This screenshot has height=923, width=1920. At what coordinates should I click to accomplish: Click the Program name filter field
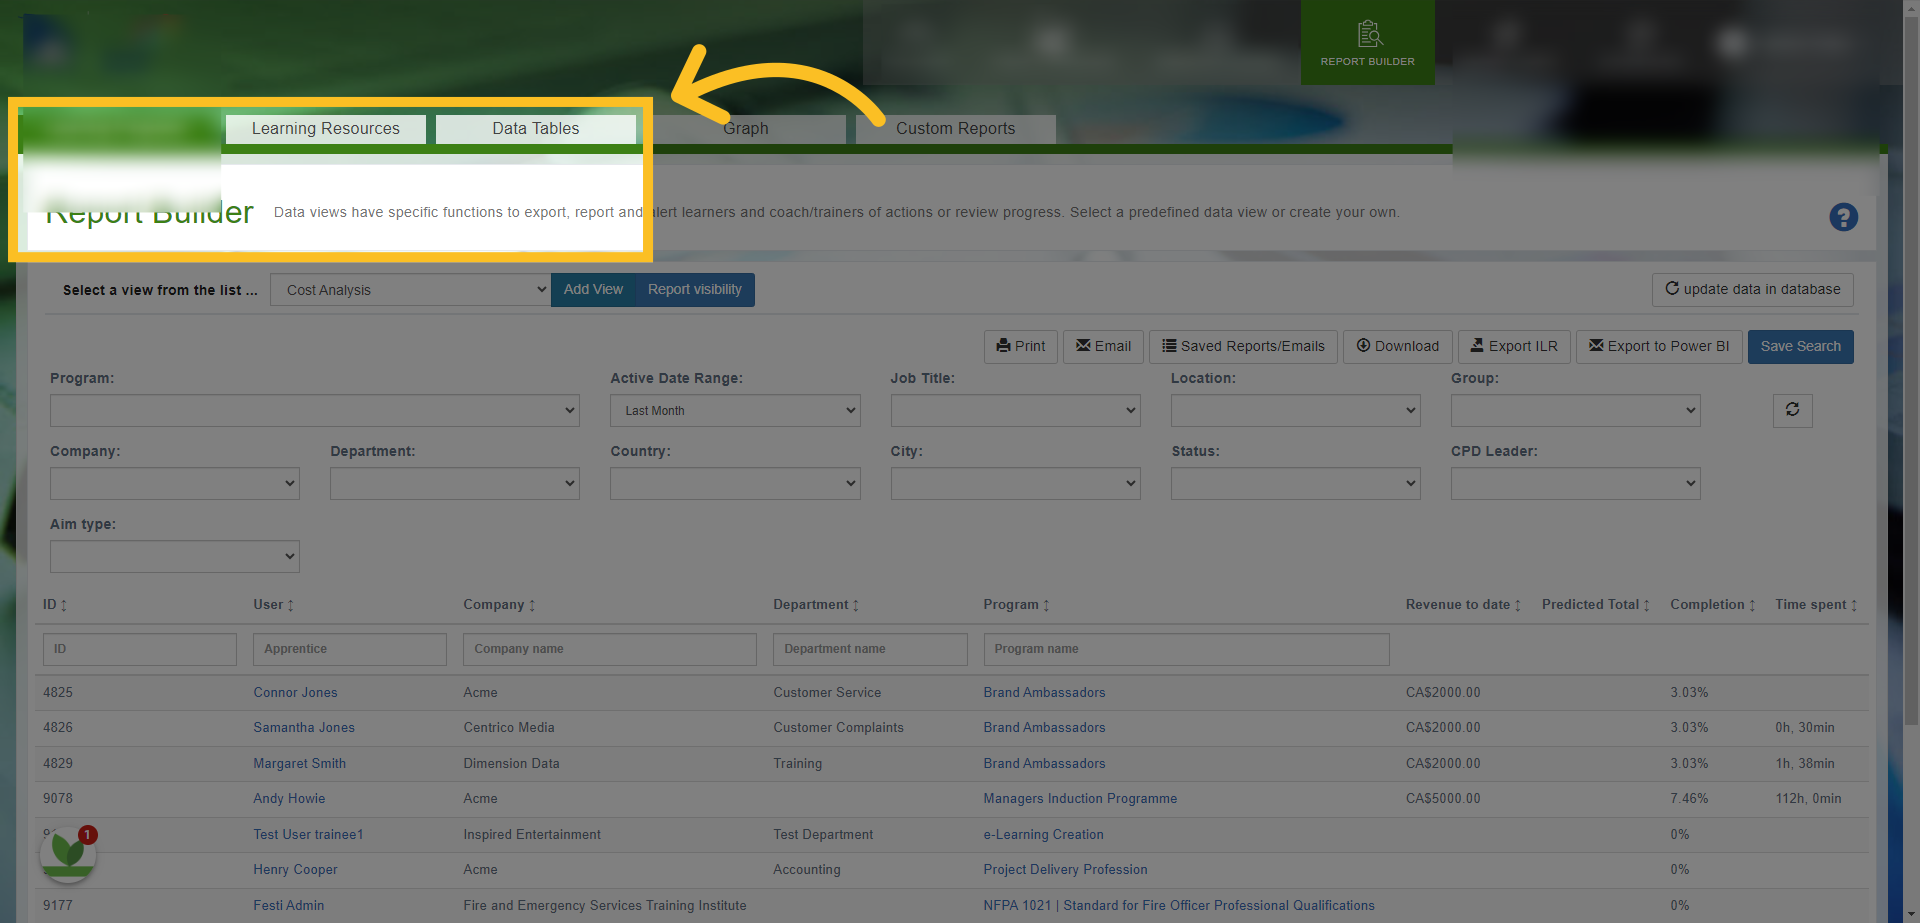(1186, 649)
